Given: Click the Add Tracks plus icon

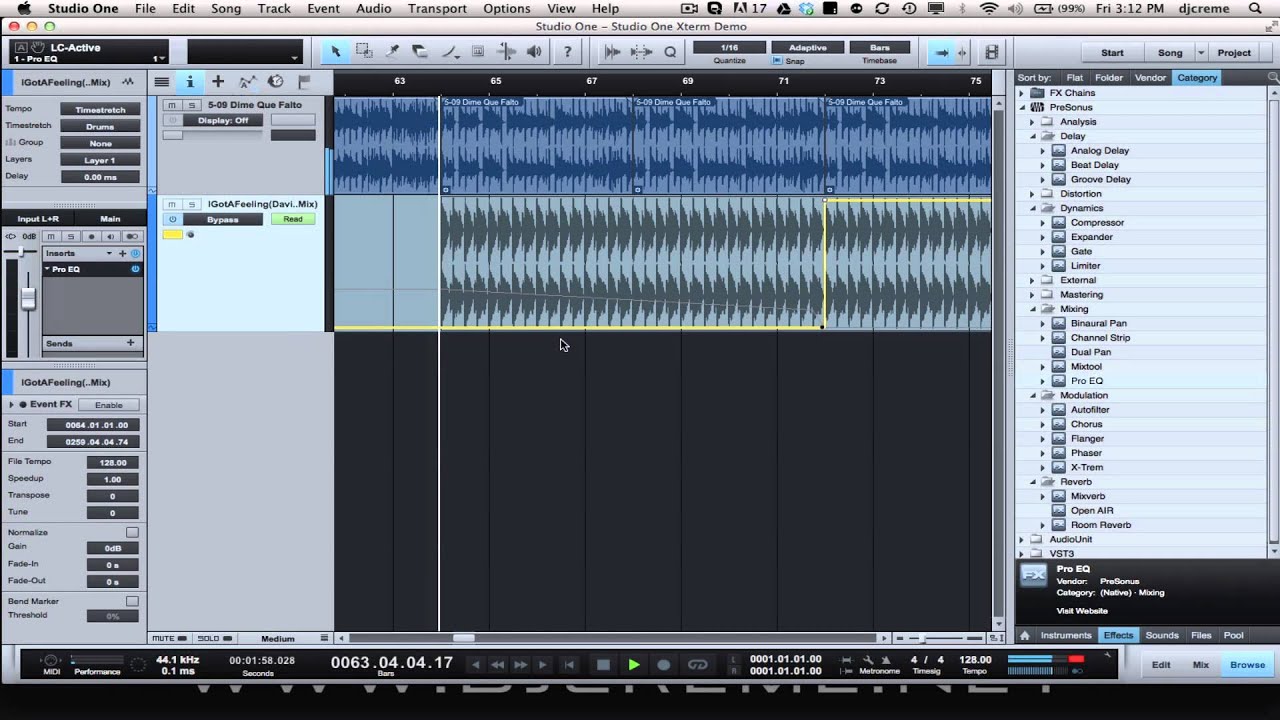Looking at the screenshot, I should click(x=218, y=81).
